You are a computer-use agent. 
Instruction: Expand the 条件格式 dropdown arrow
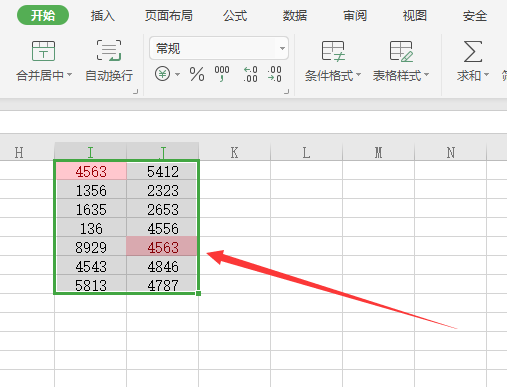tap(359, 75)
